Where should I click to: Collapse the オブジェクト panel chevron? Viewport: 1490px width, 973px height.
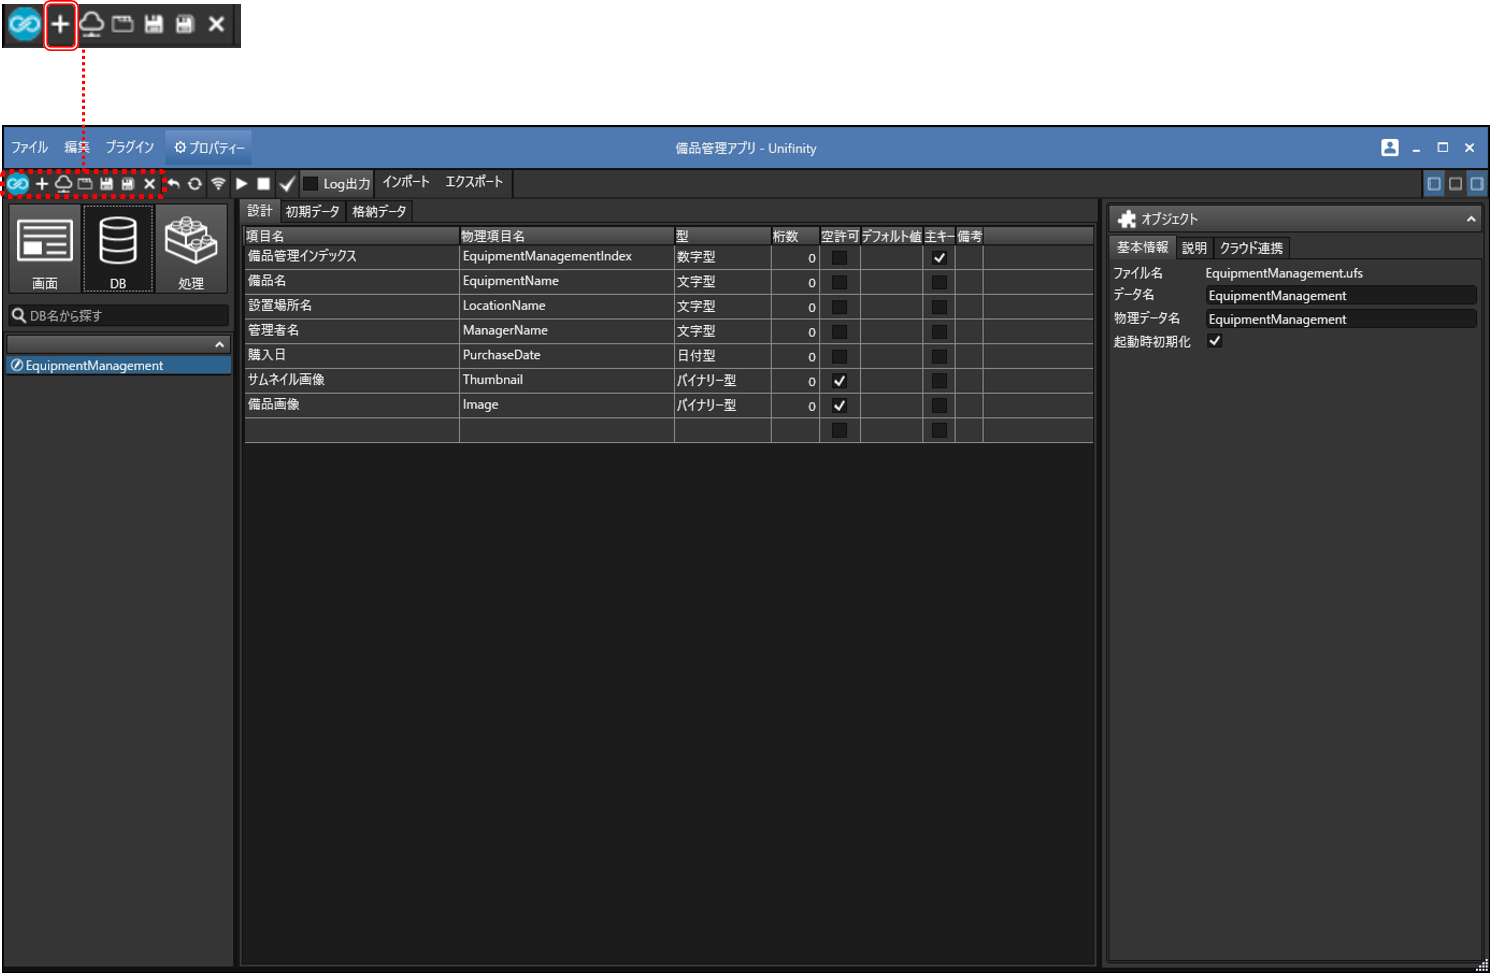(x=1470, y=219)
